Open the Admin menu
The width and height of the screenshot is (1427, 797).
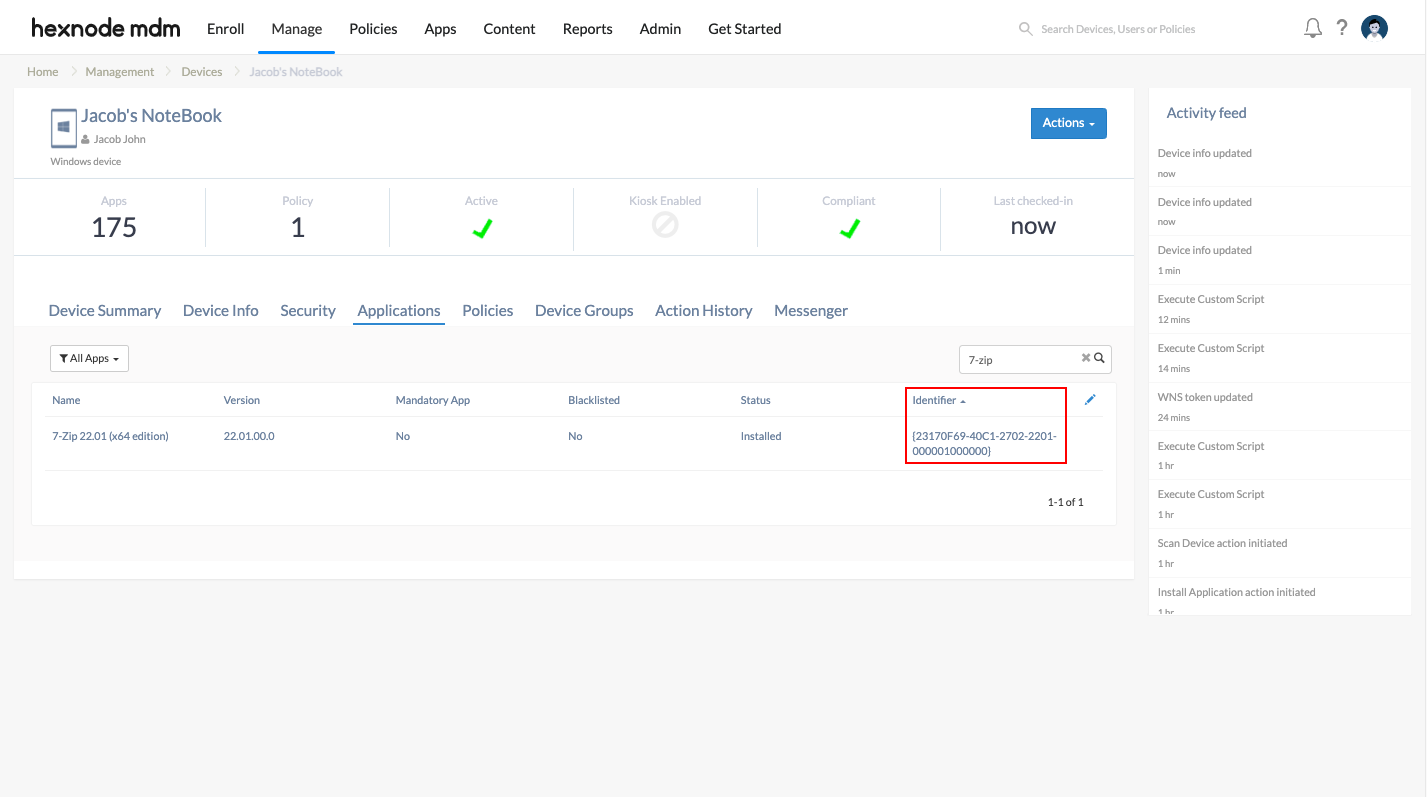click(660, 29)
